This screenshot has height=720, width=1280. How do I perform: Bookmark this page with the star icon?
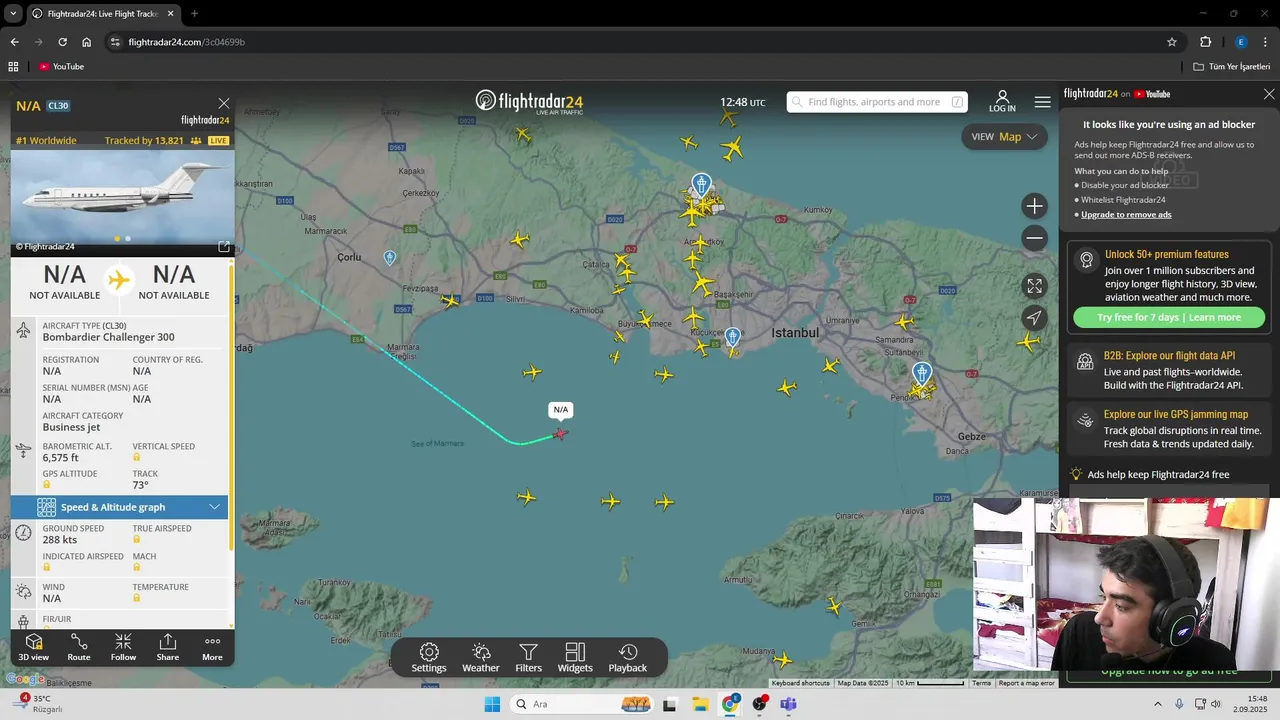tap(1172, 42)
